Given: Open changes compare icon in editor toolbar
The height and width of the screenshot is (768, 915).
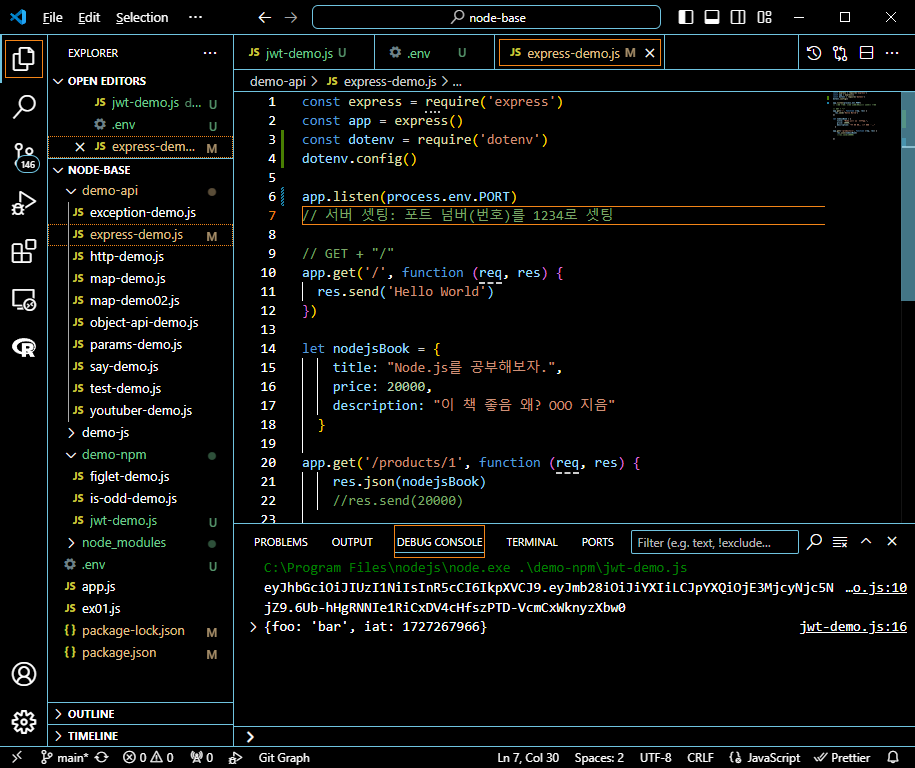Looking at the screenshot, I should coord(840,53).
